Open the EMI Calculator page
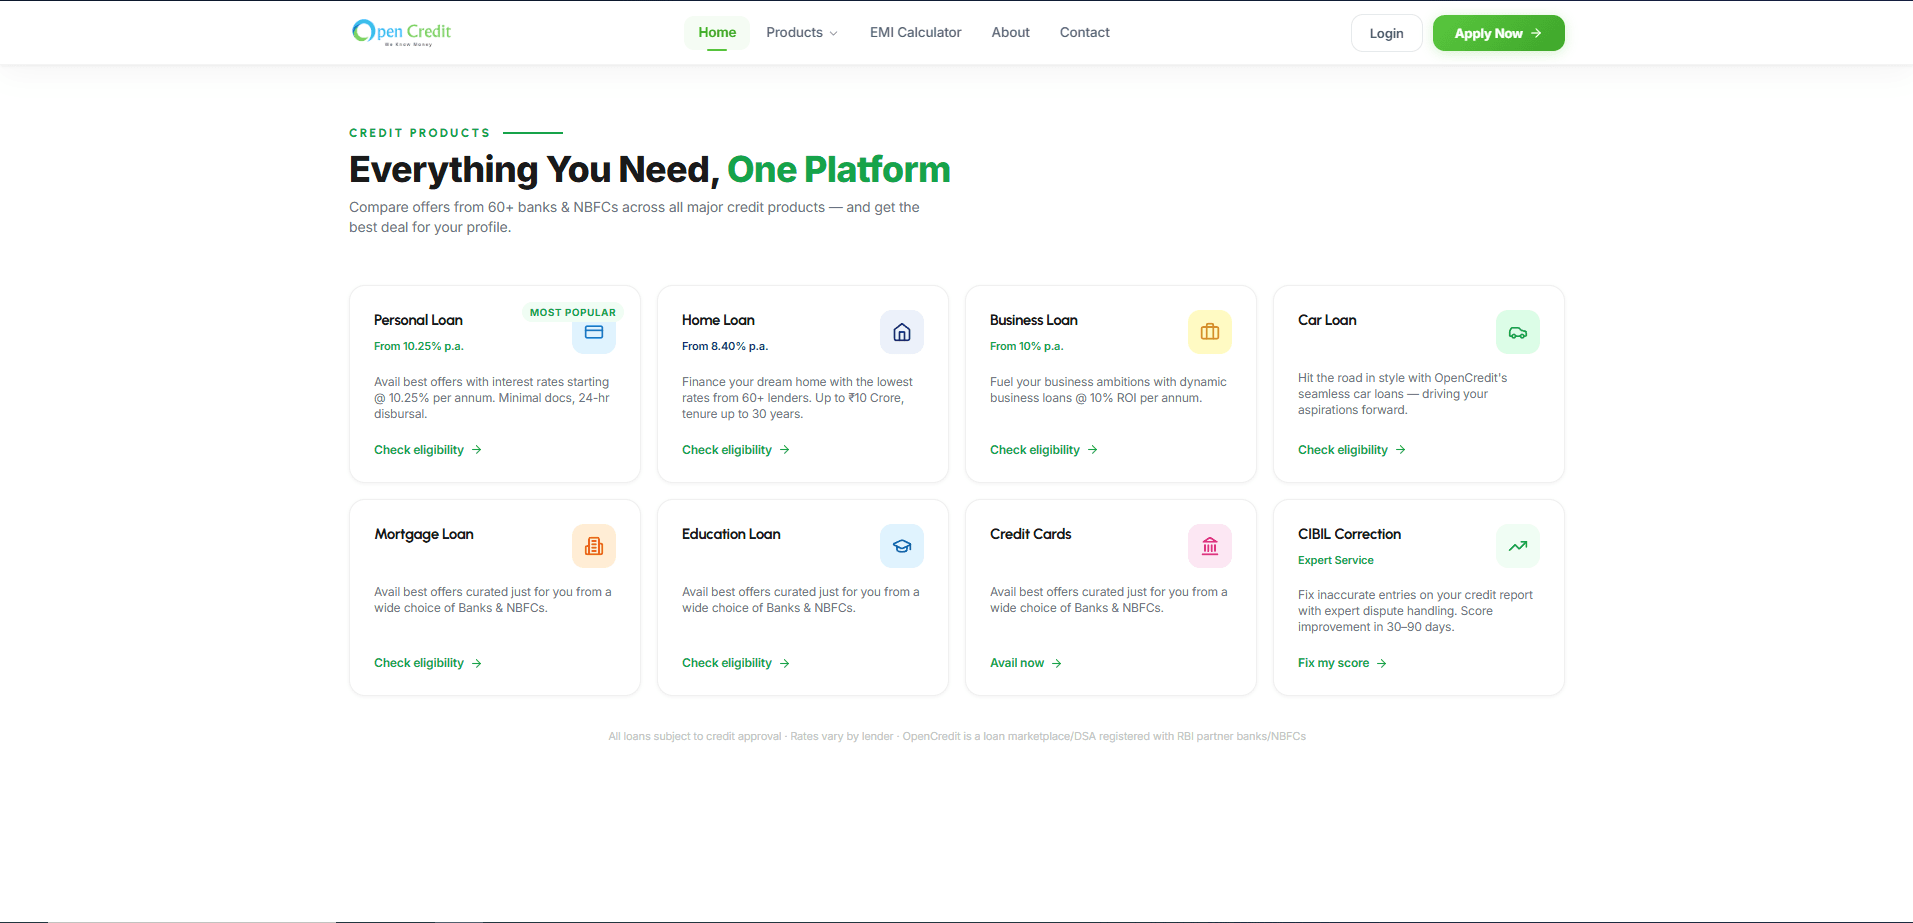 coord(916,33)
